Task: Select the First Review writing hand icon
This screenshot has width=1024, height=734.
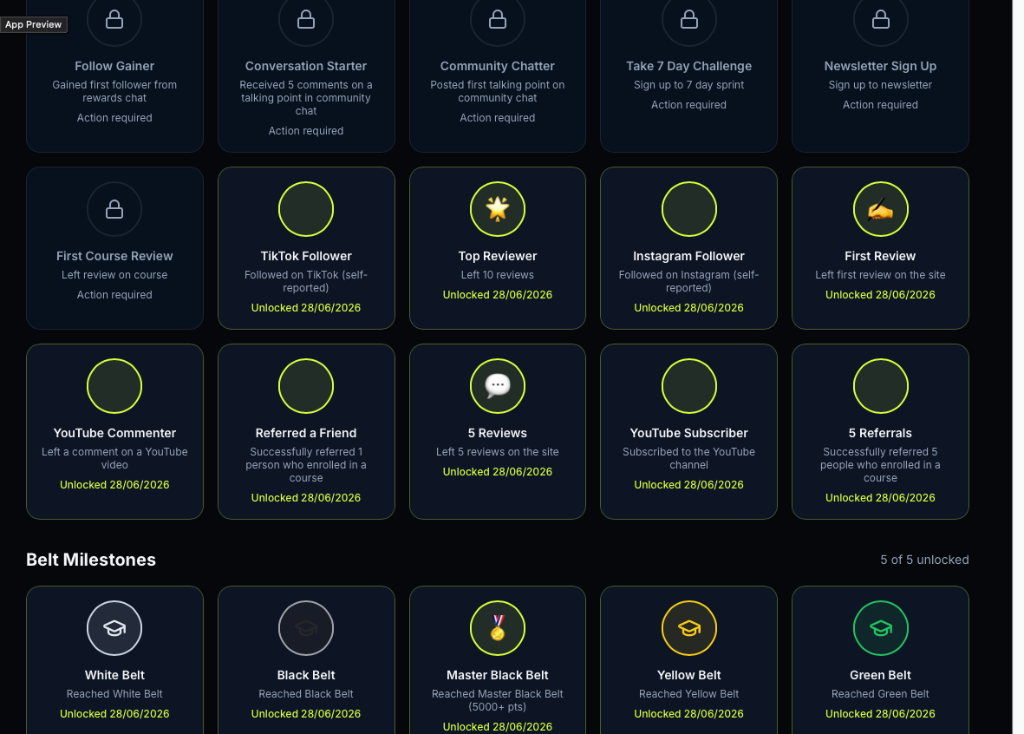Action: coord(880,209)
